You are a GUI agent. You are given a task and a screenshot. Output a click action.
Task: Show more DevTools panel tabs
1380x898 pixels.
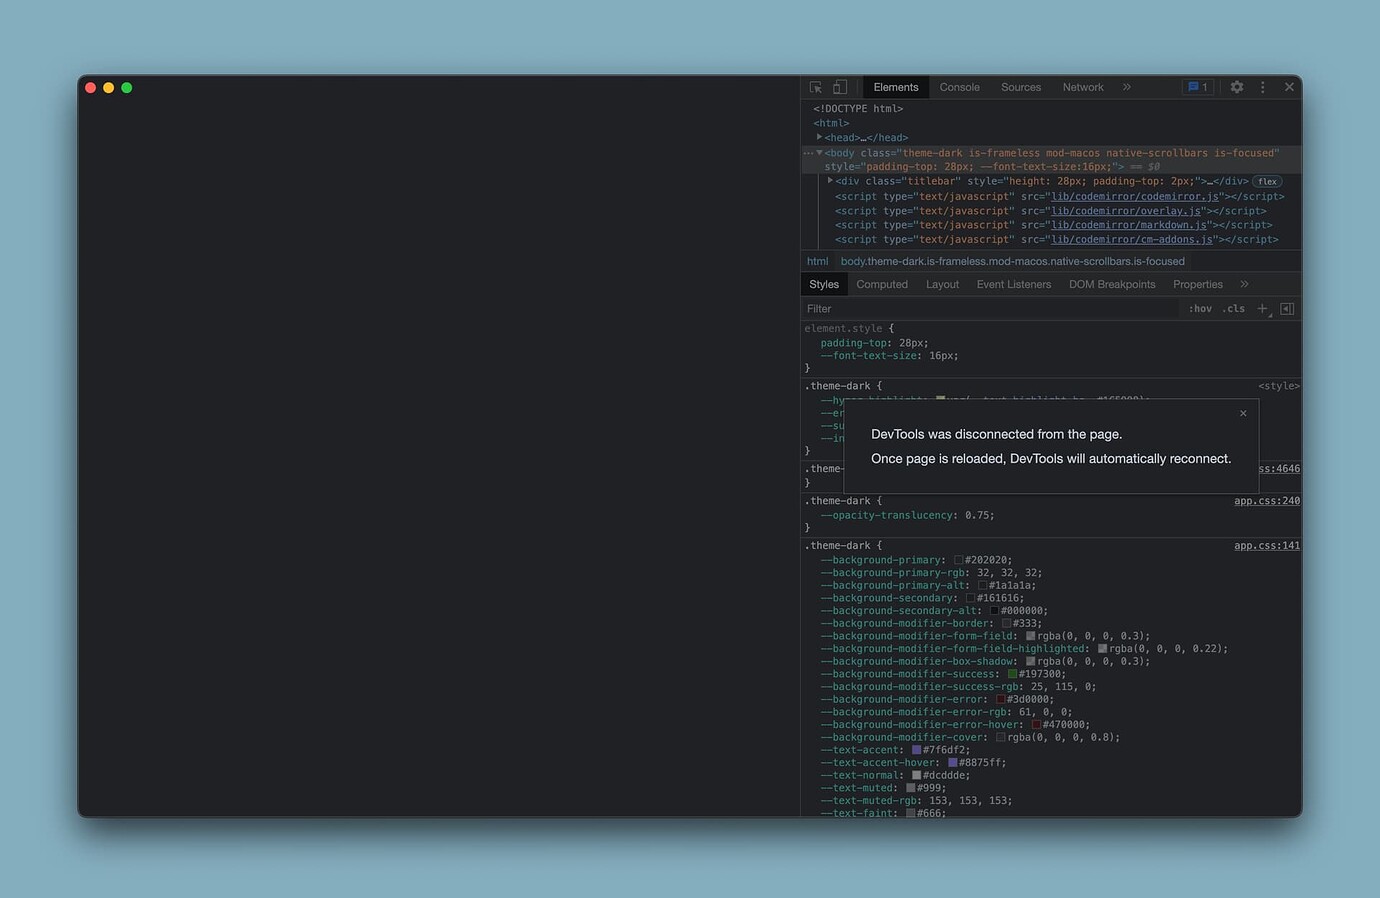coord(1127,88)
